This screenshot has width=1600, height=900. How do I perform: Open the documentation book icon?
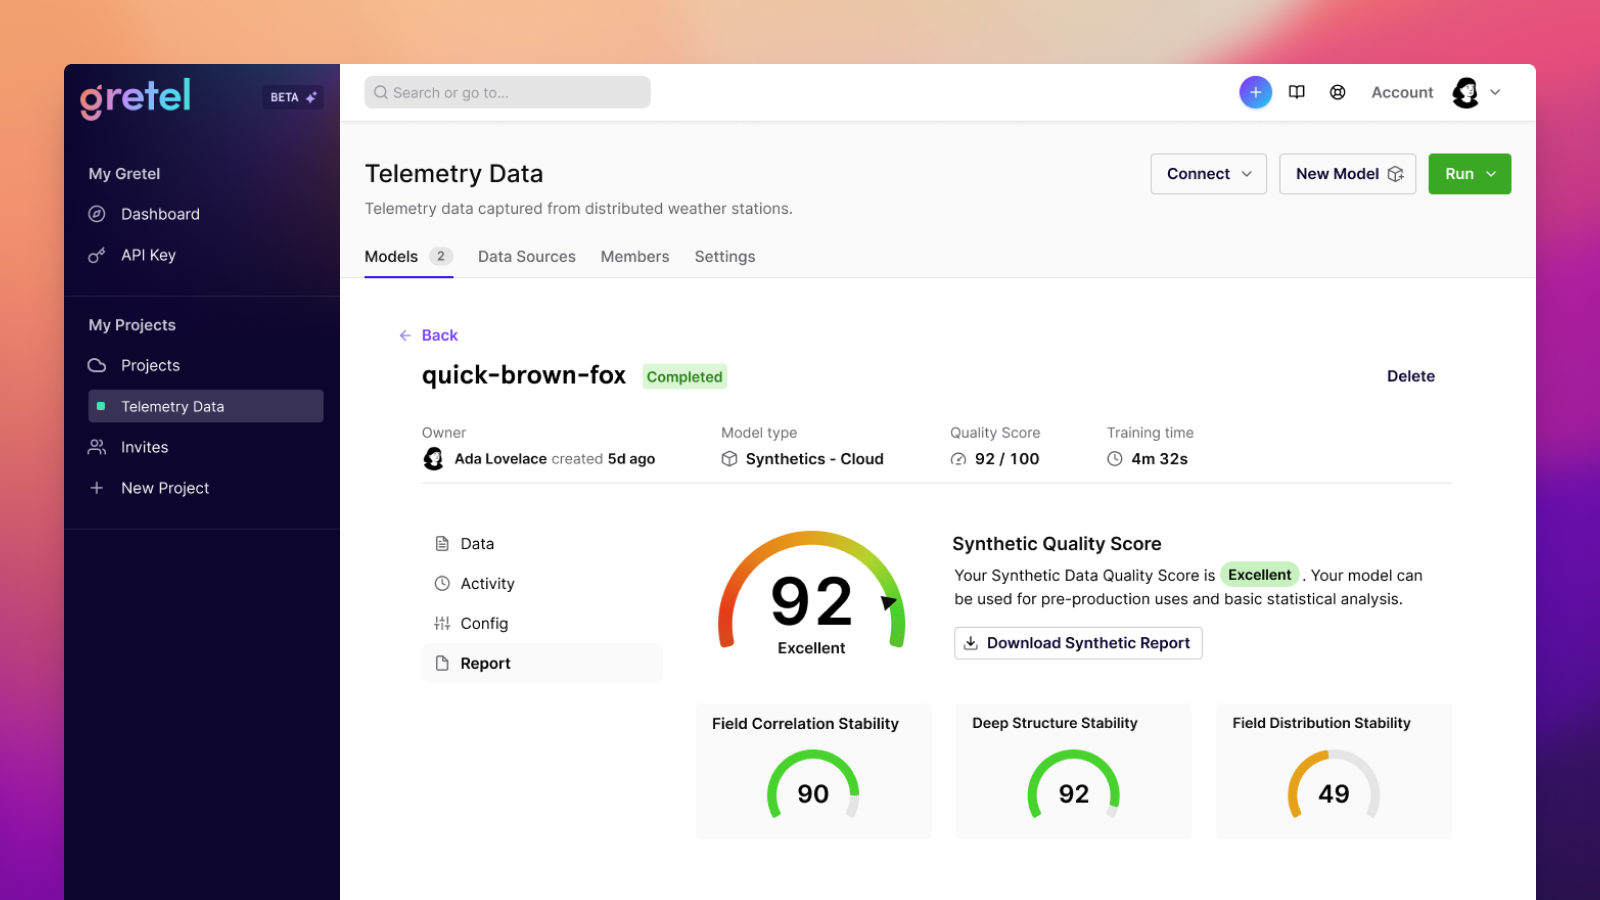(1297, 92)
